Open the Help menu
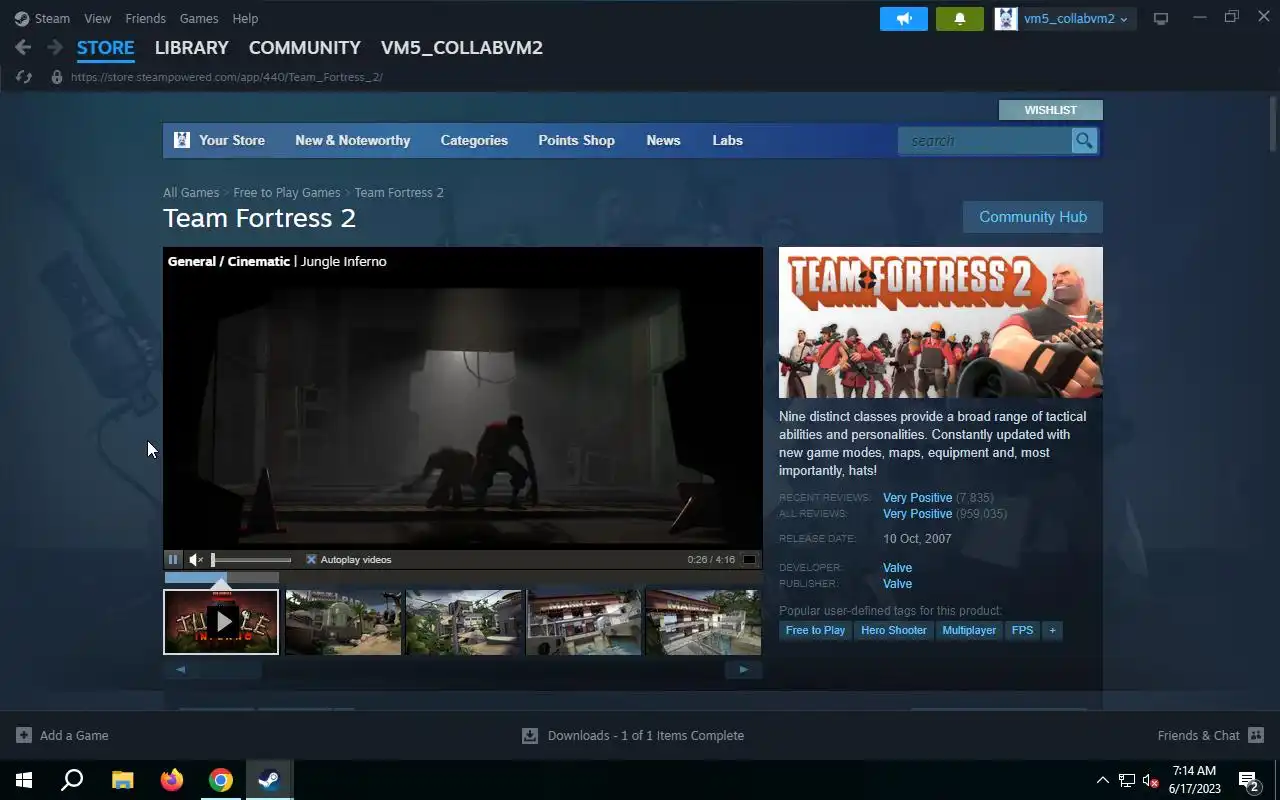Screen dimensions: 1280x800 pyautogui.click(x=245, y=19)
